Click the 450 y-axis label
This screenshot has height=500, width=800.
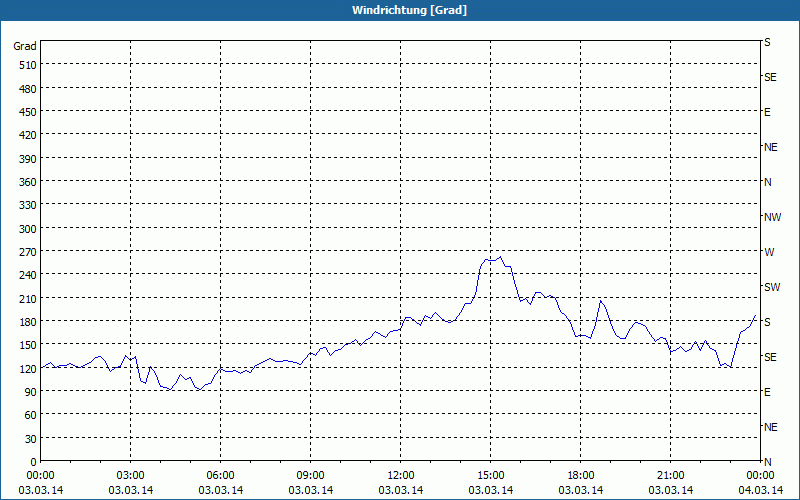click(28, 112)
